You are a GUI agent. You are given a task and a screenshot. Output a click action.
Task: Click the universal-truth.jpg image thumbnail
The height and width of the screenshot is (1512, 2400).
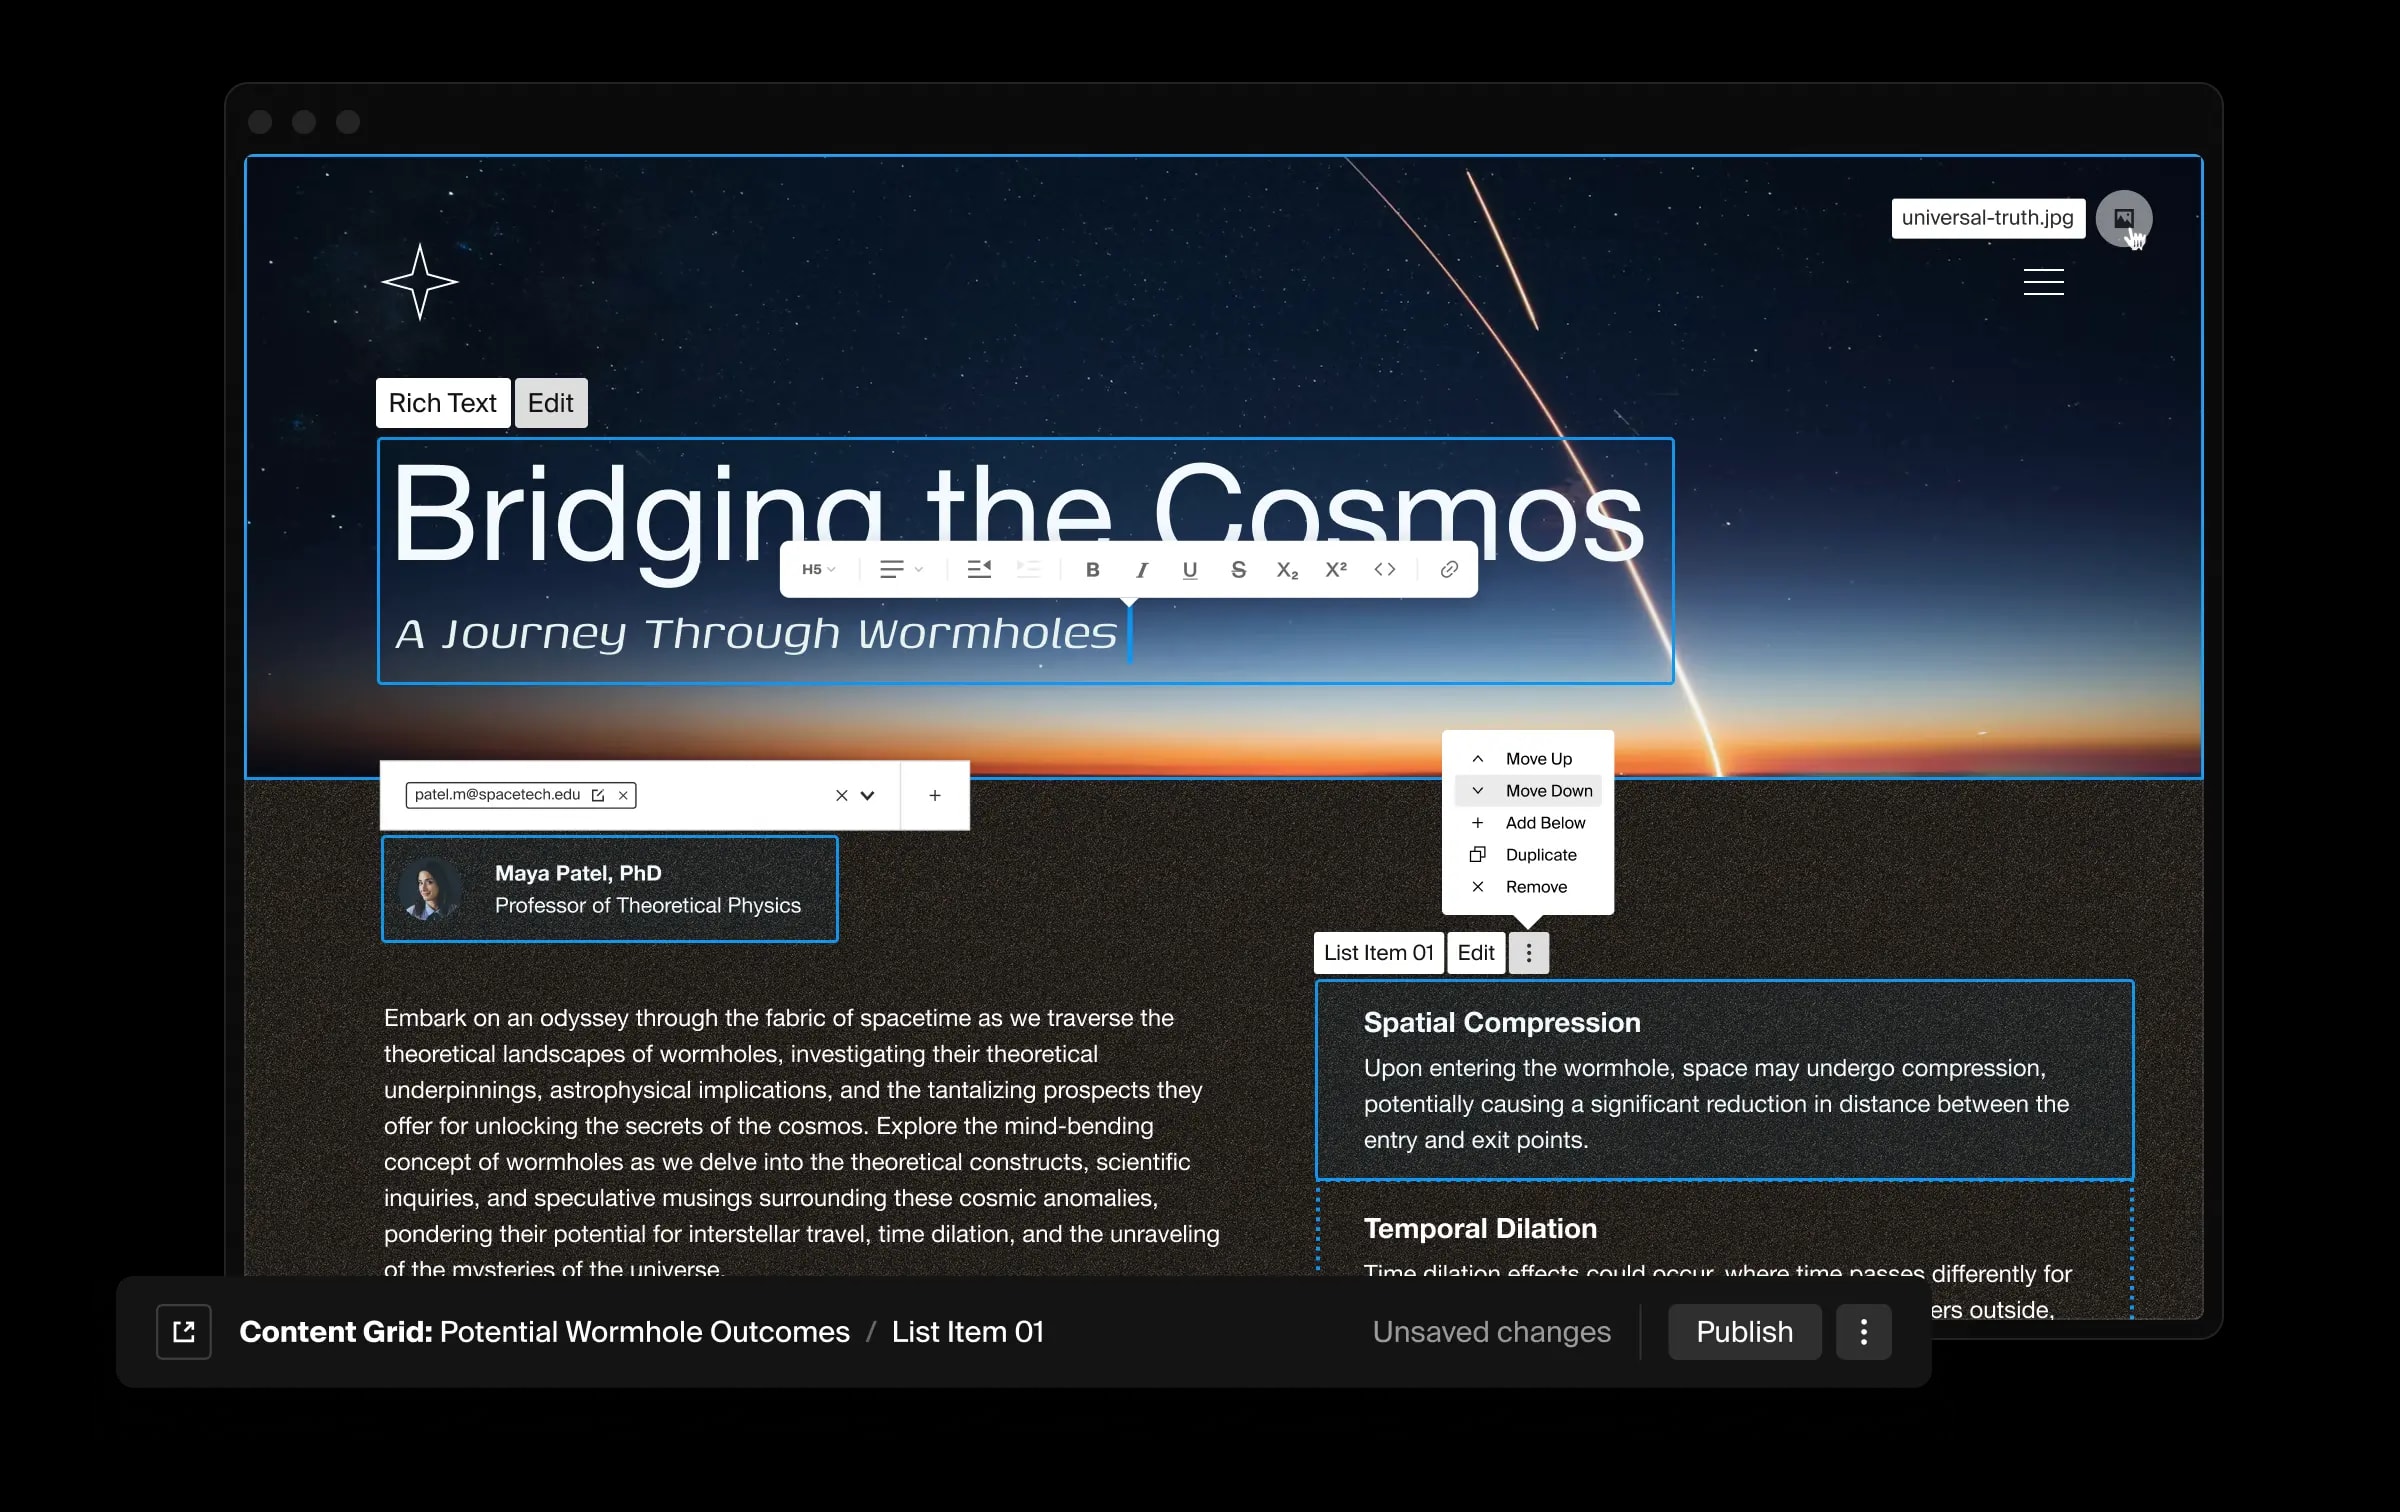point(2125,216)
